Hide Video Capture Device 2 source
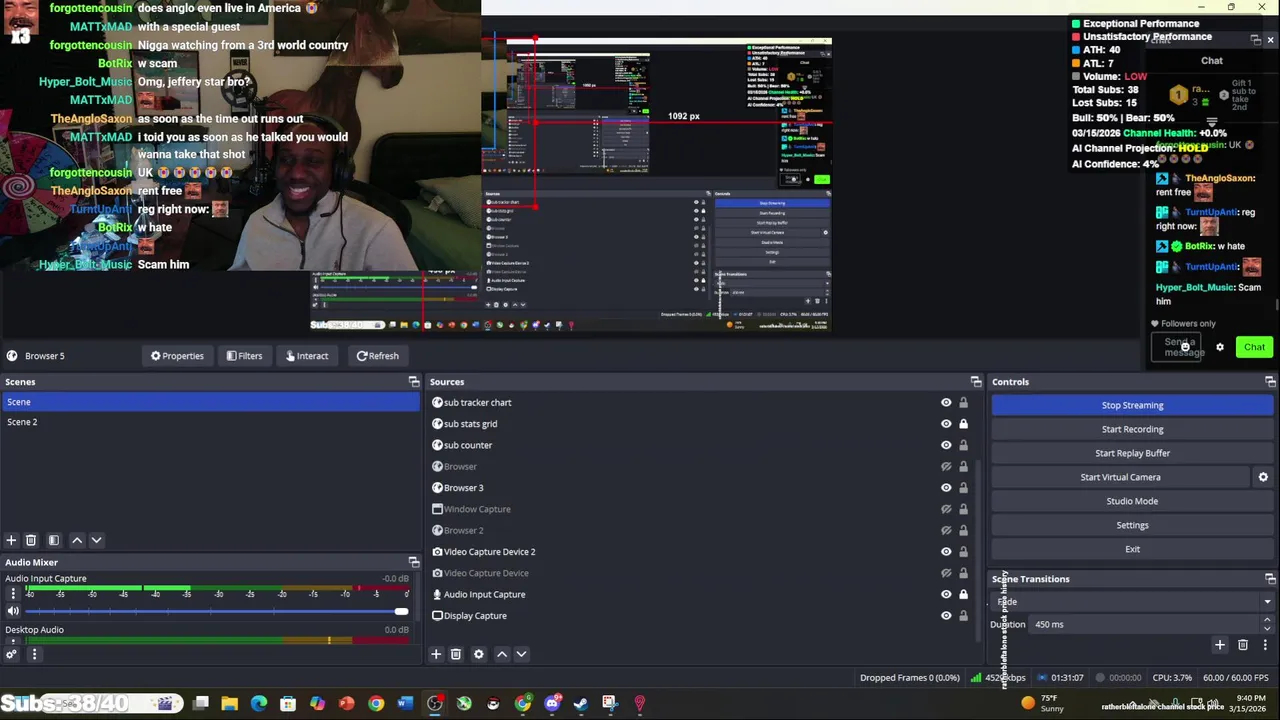1280x720 pixels. click(x=946, y=552)
